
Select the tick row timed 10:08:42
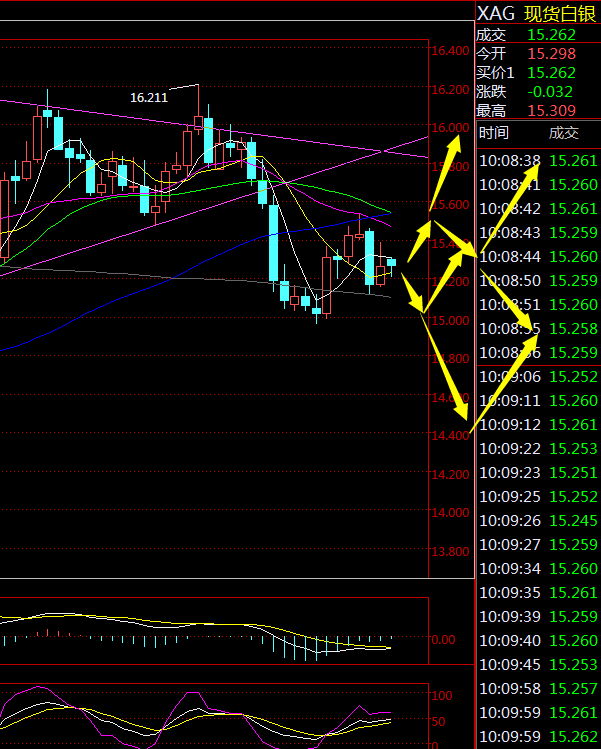(x=538, y=209)
